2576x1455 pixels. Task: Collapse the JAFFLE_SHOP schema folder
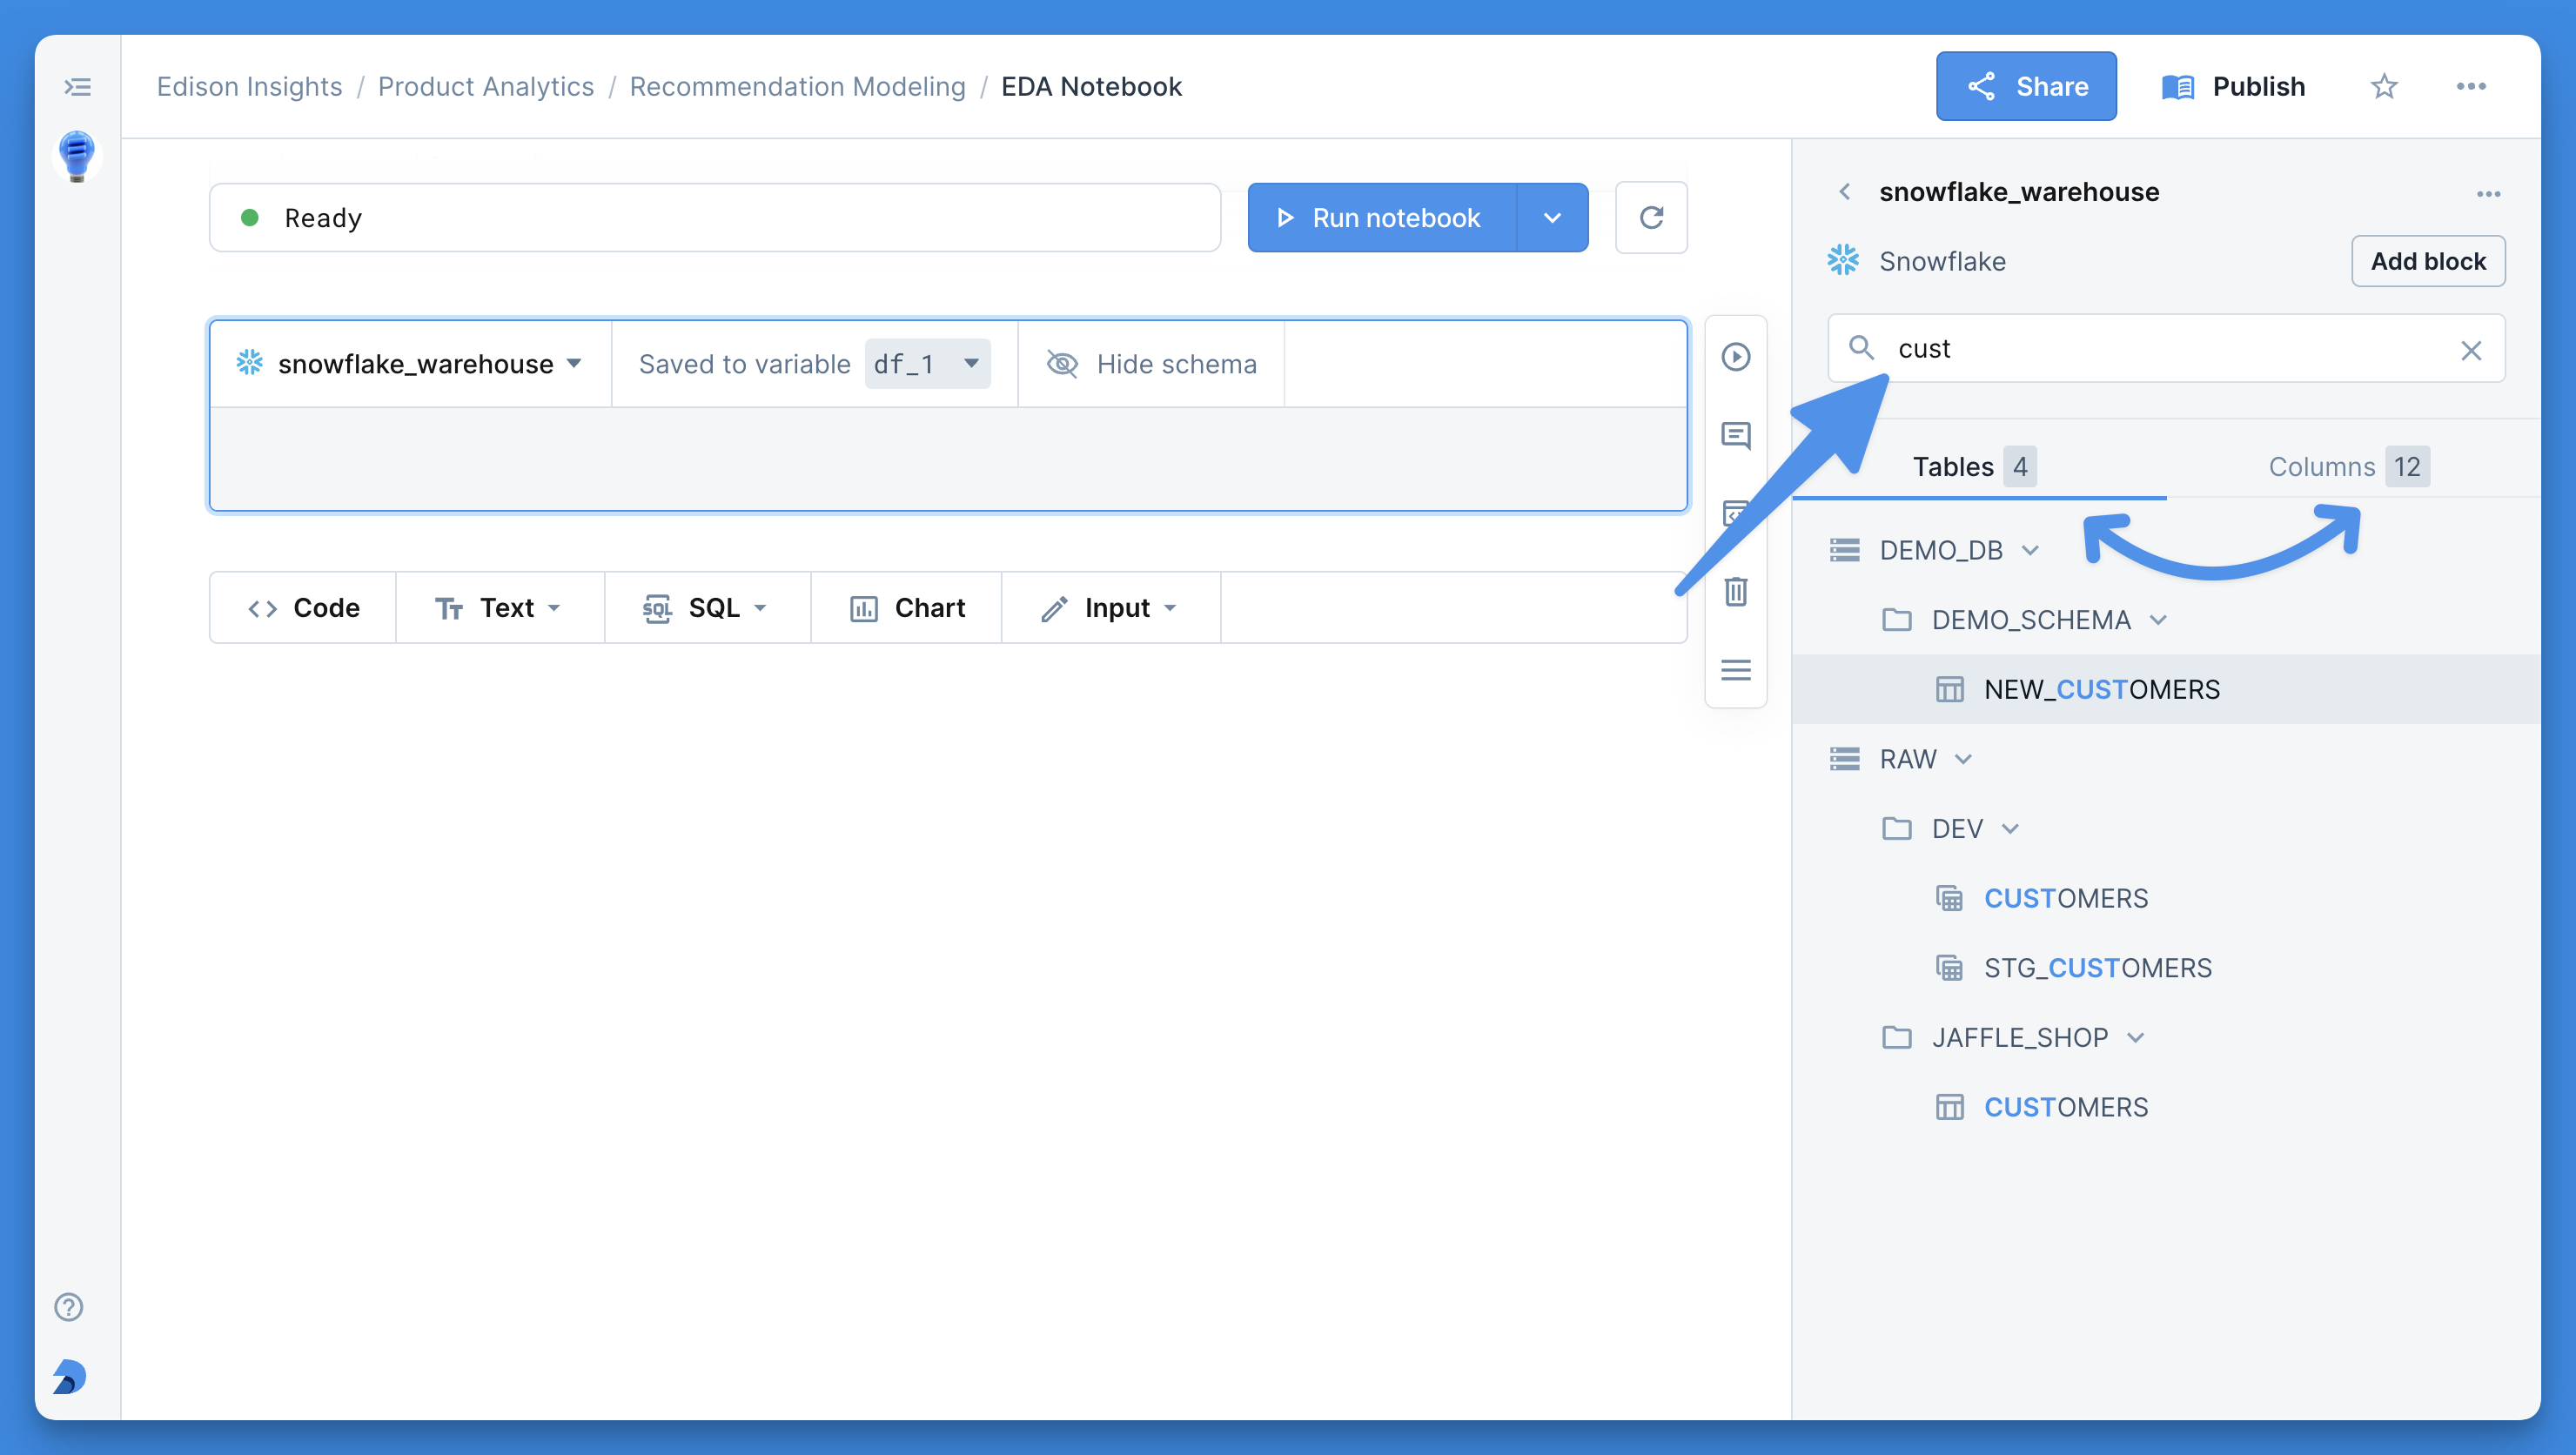coord(2136,1038)
